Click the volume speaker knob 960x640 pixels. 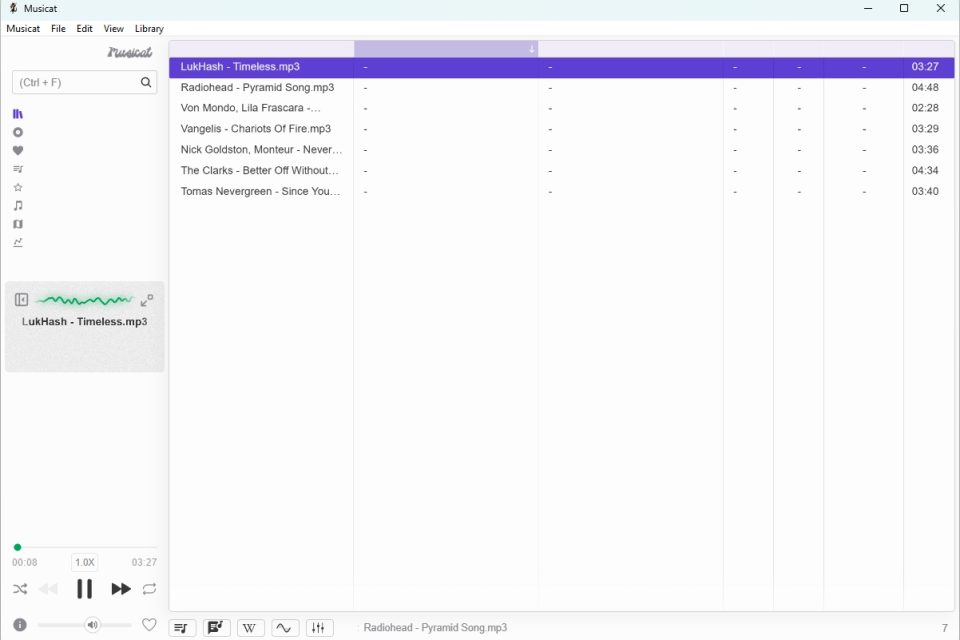(x=92, y=625)
